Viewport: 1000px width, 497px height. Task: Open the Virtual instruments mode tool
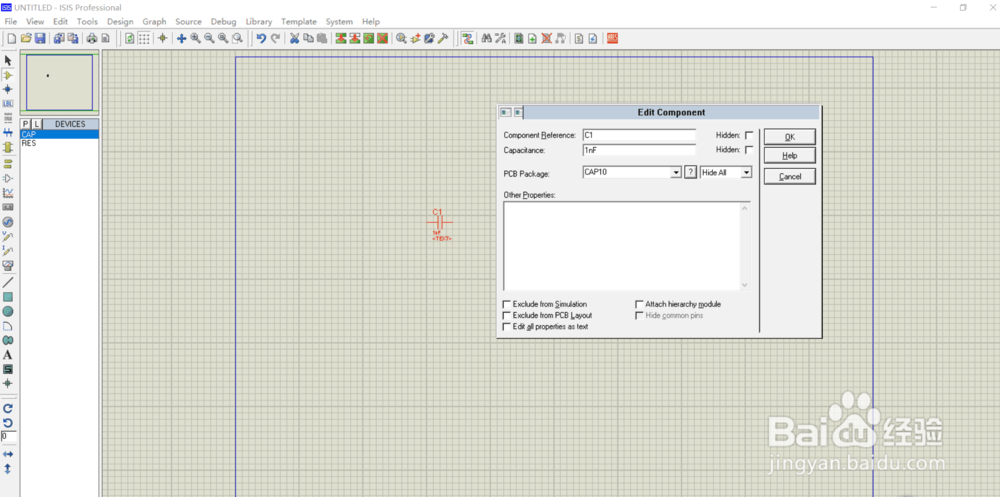(x=8, y=265)
